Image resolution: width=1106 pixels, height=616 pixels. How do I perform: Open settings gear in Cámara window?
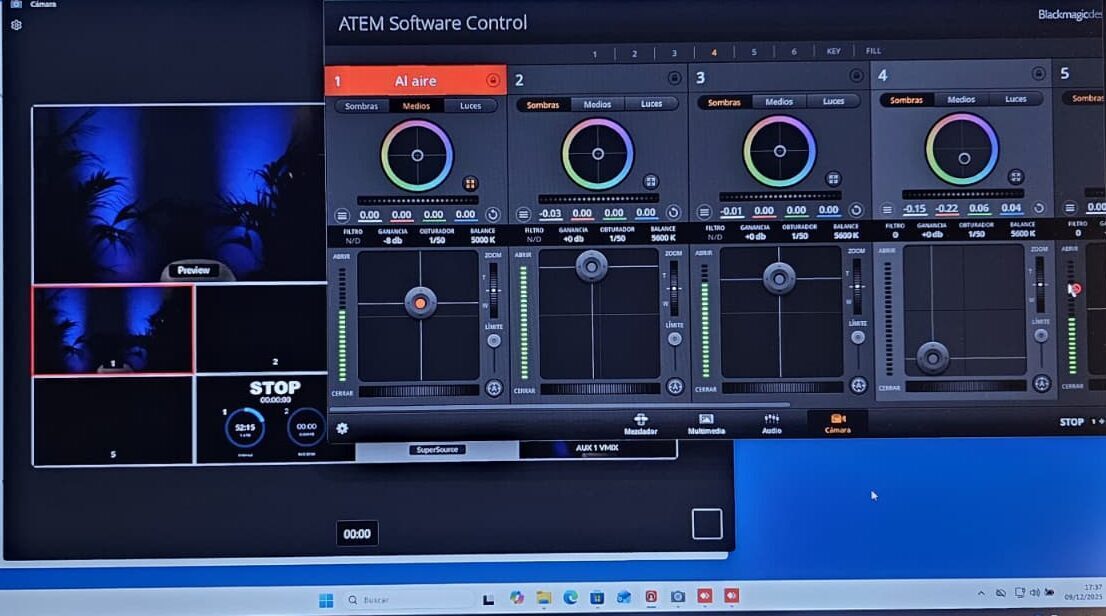tap(16, 25)
